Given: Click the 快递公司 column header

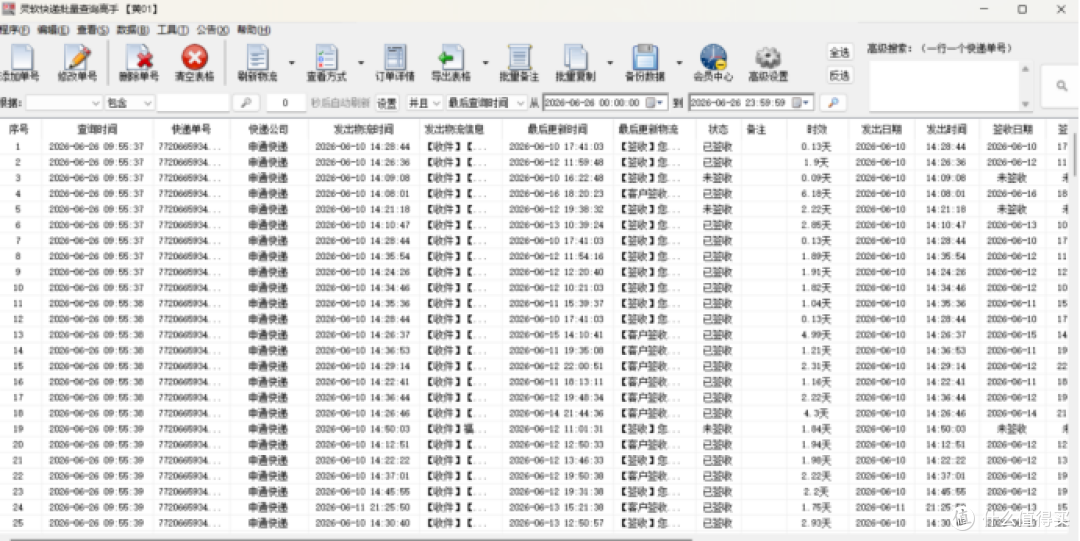Looking at the screenshot, I should (x=269, y=130).
